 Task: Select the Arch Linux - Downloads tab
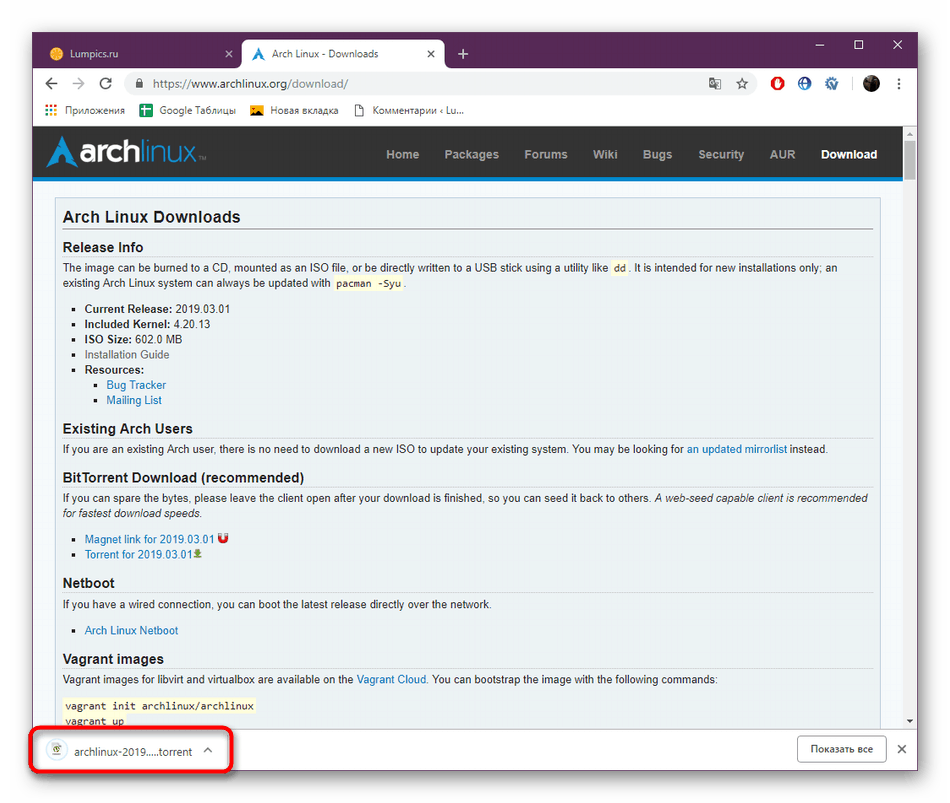(x=343, y=54)
